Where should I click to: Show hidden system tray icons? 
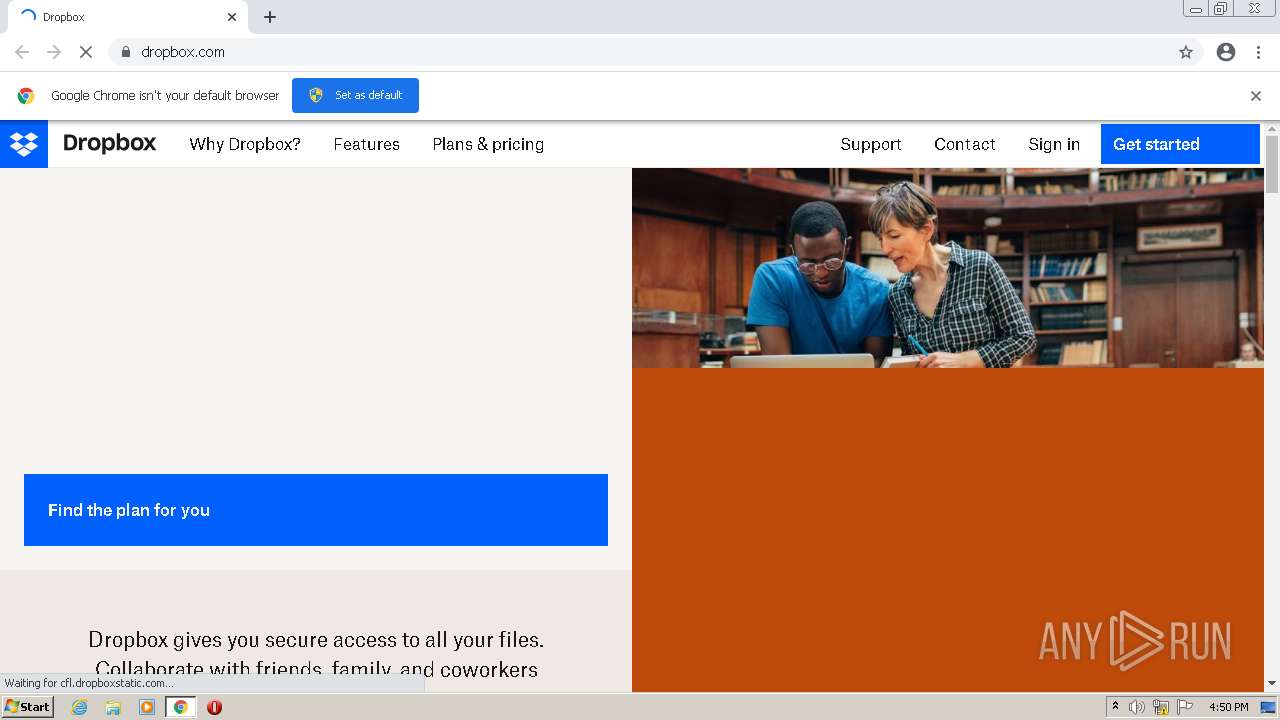pyautogui.click(x=1115, y=706)
